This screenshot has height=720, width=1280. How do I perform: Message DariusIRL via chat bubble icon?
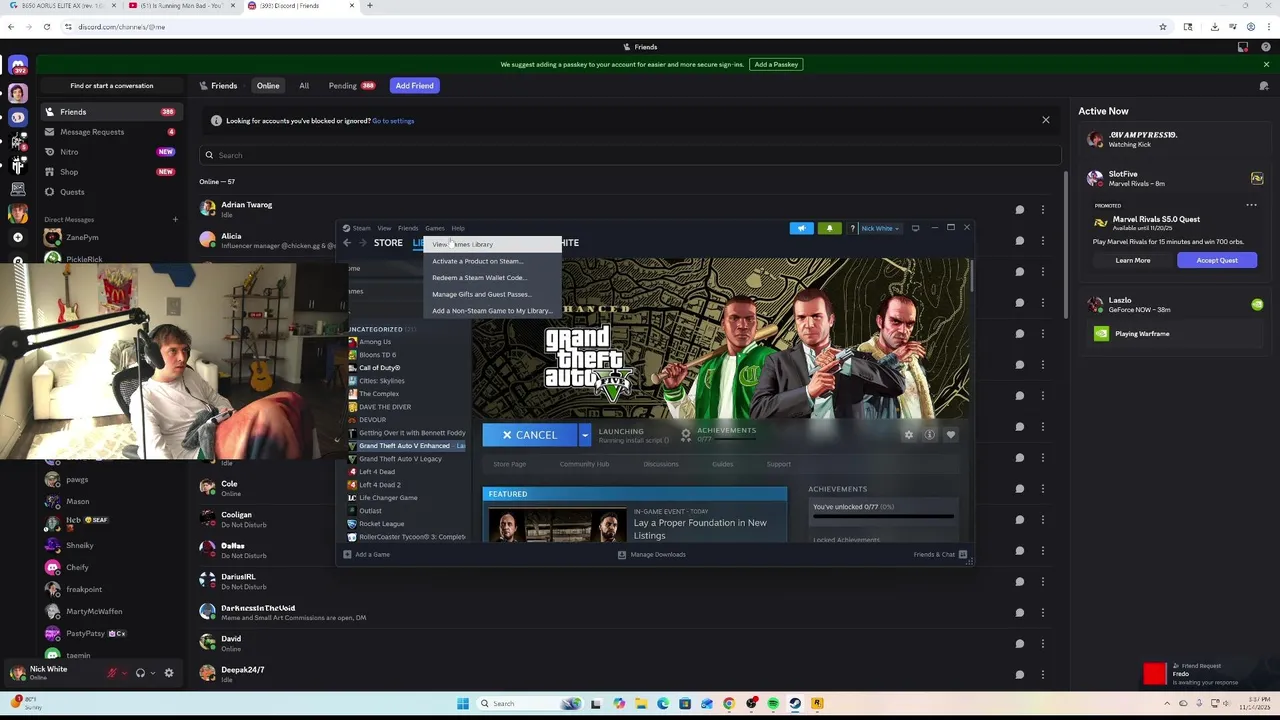coord(1019,581)
